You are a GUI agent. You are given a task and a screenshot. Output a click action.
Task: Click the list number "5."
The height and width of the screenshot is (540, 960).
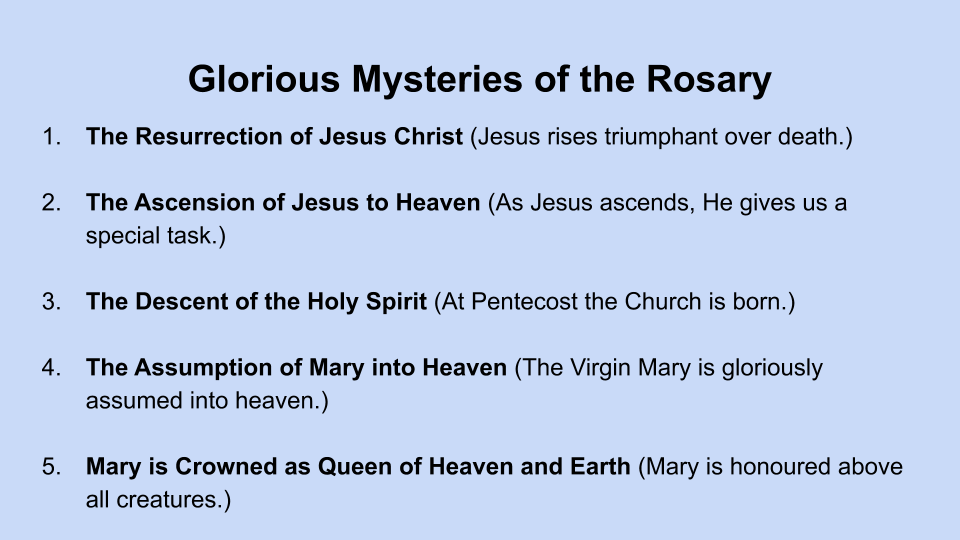point(52,467)
